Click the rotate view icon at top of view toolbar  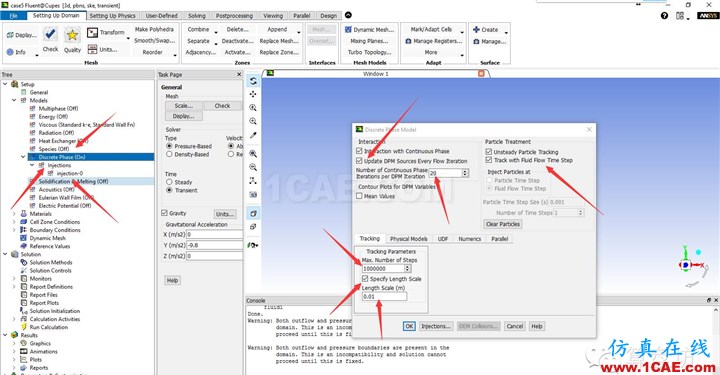point(253,81)
